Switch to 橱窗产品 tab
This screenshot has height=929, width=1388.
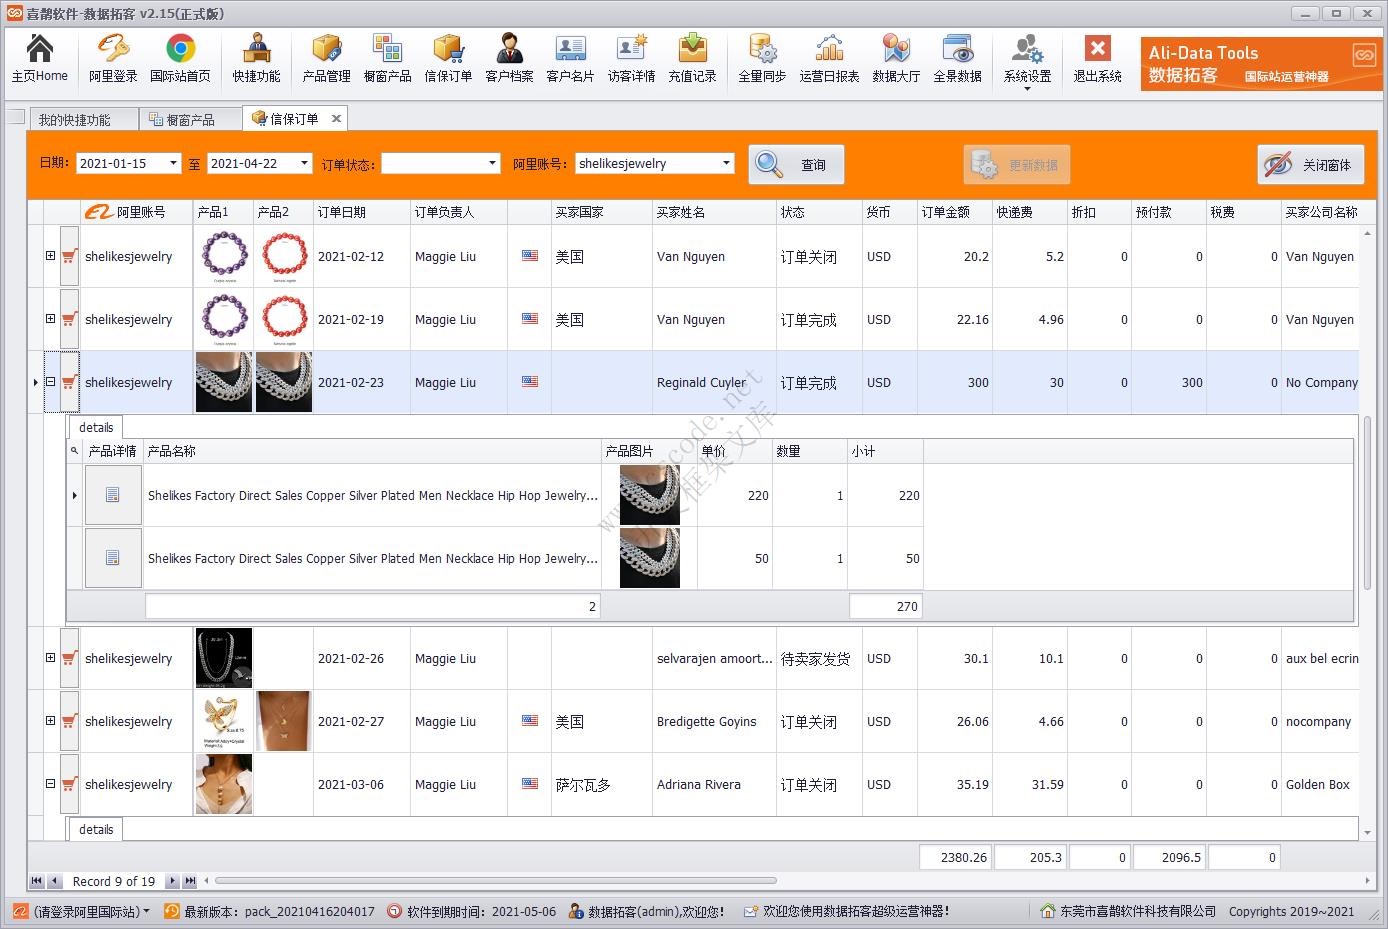[190, 119]
